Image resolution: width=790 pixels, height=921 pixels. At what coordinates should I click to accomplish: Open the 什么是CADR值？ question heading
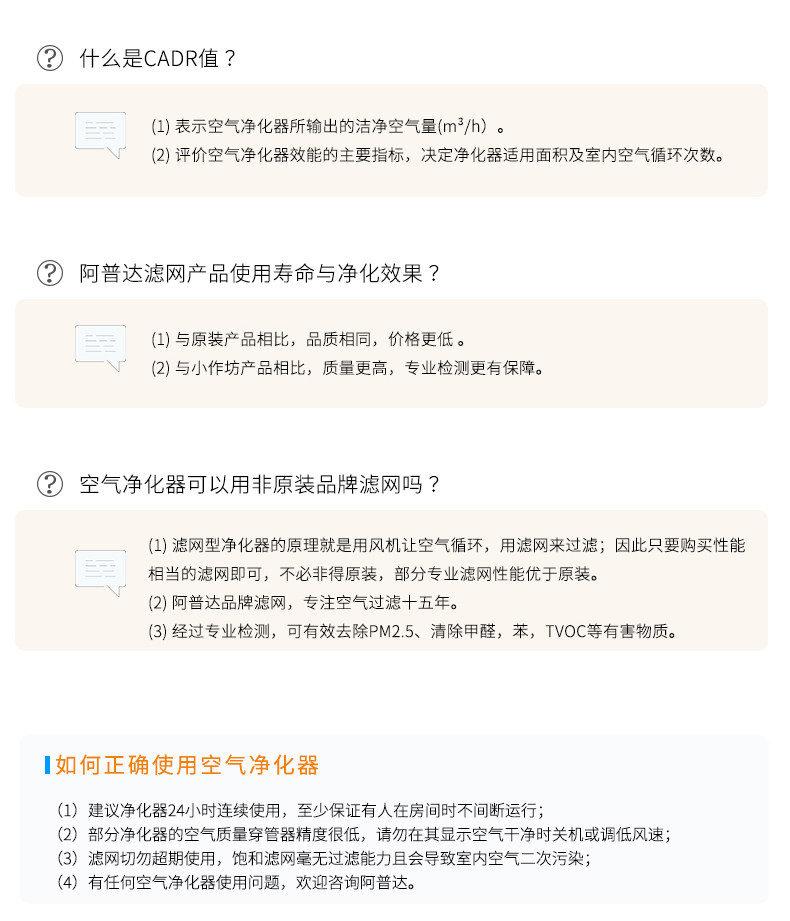[x=158, y=58]
